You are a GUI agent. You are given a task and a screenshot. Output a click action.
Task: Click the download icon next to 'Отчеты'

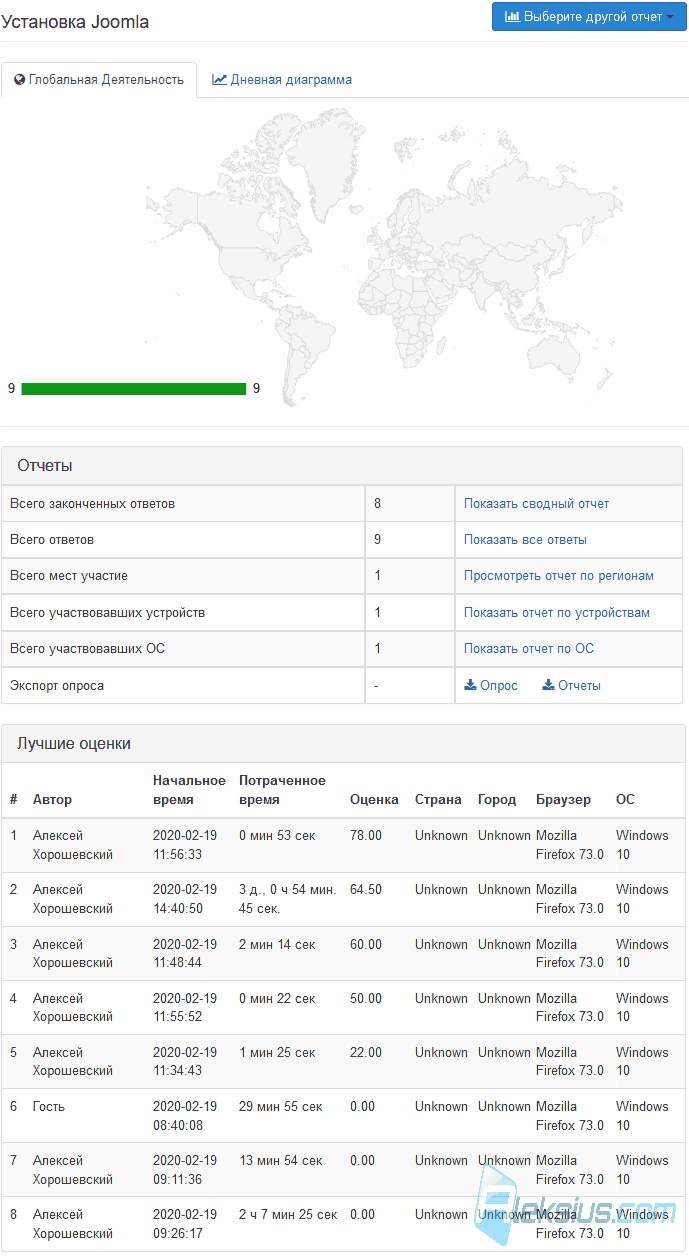point(548,685)
